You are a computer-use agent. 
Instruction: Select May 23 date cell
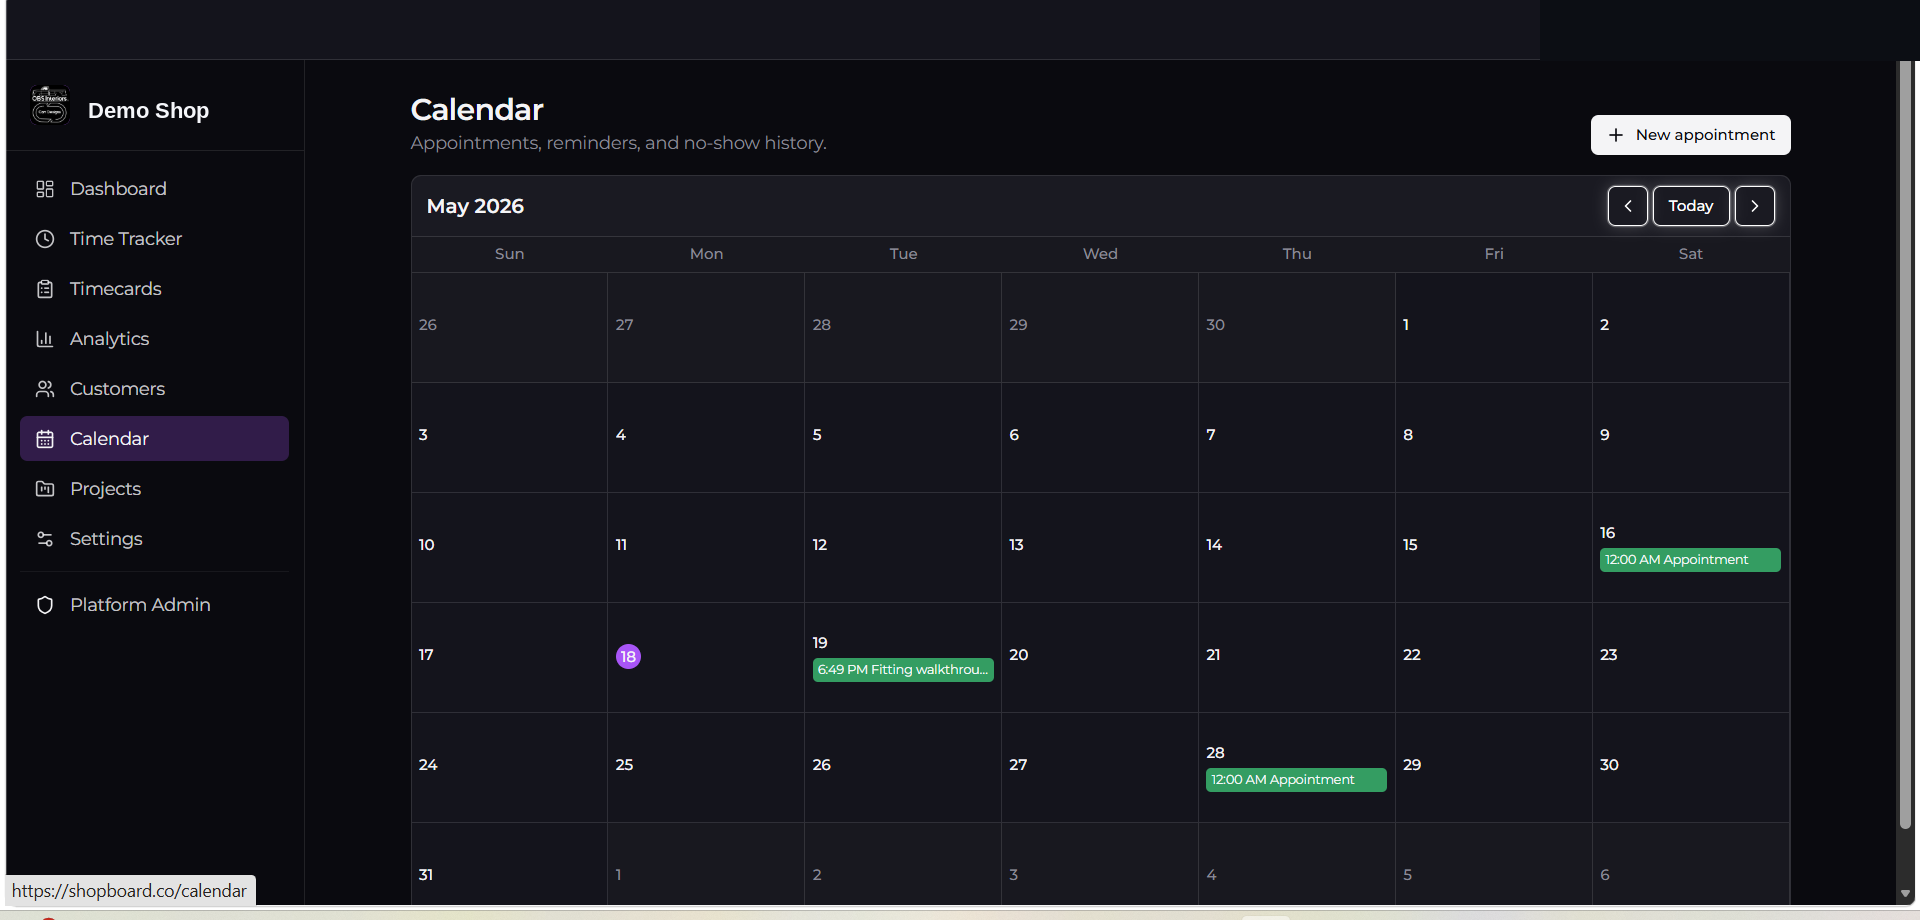1691,658
